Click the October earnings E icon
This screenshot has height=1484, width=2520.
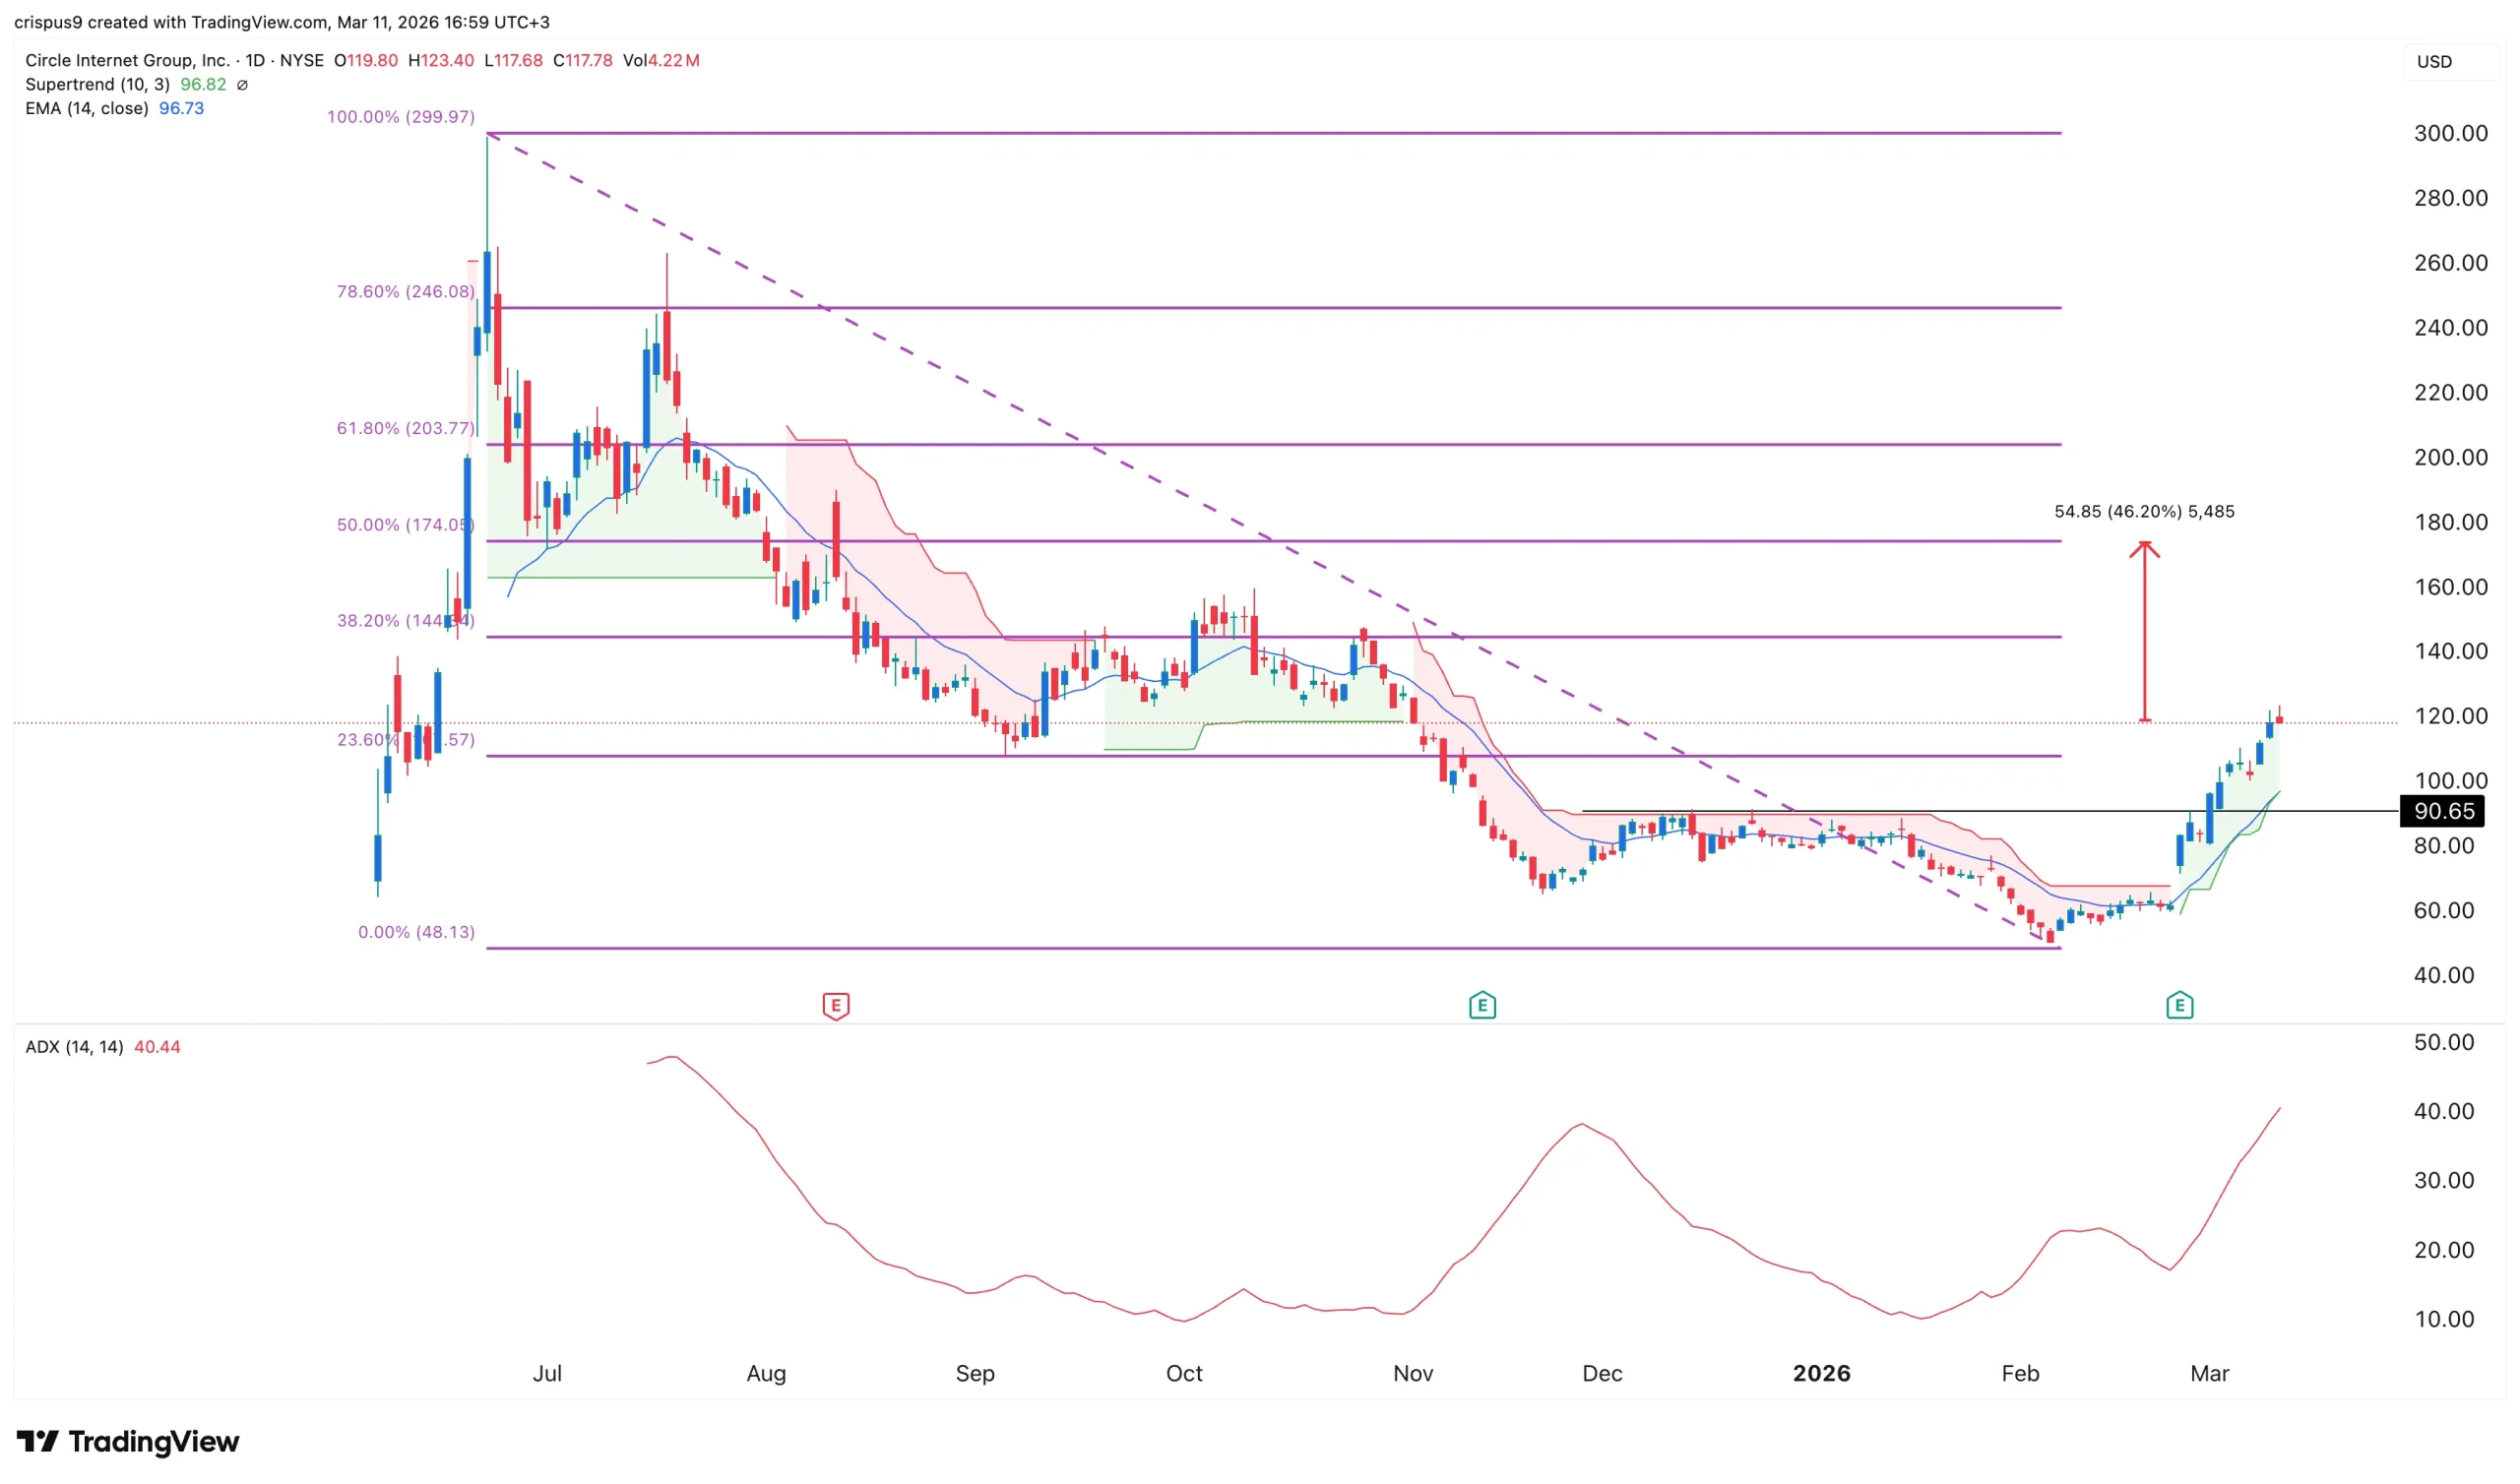pyautogui.click(x=1483, y=1006)
